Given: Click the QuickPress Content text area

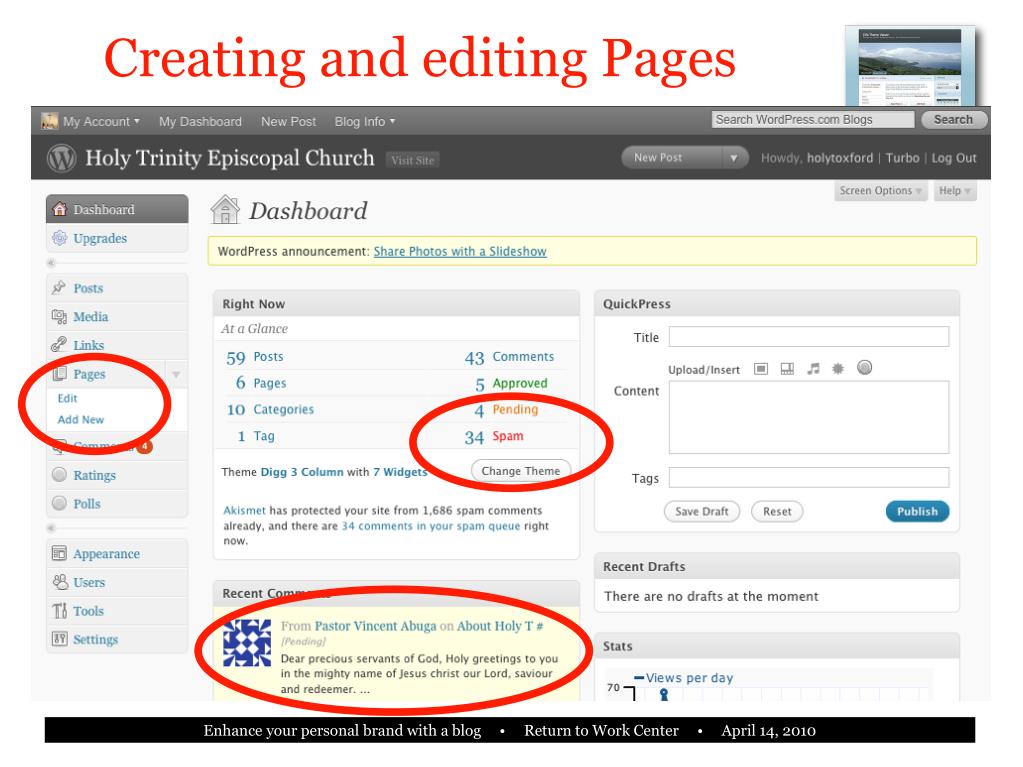Looking at the screenshot, I should click(808, 417).
